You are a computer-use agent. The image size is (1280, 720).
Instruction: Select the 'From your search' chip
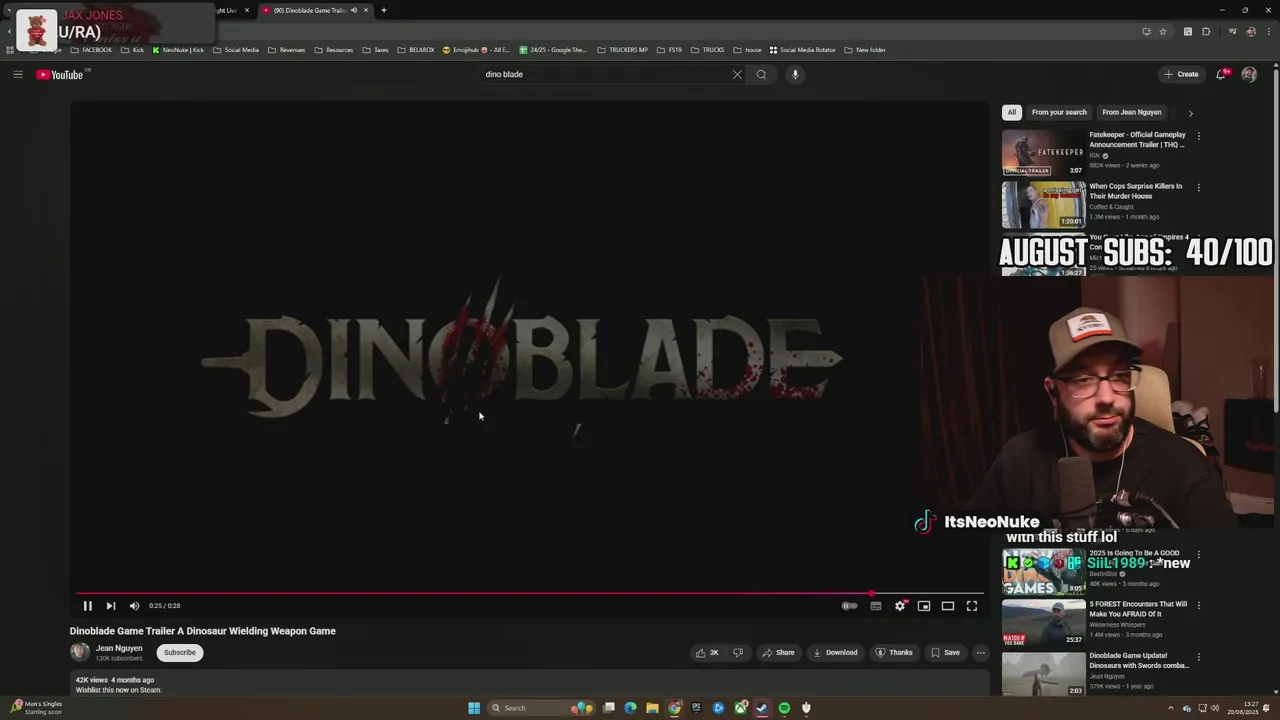coord(1059,112)
